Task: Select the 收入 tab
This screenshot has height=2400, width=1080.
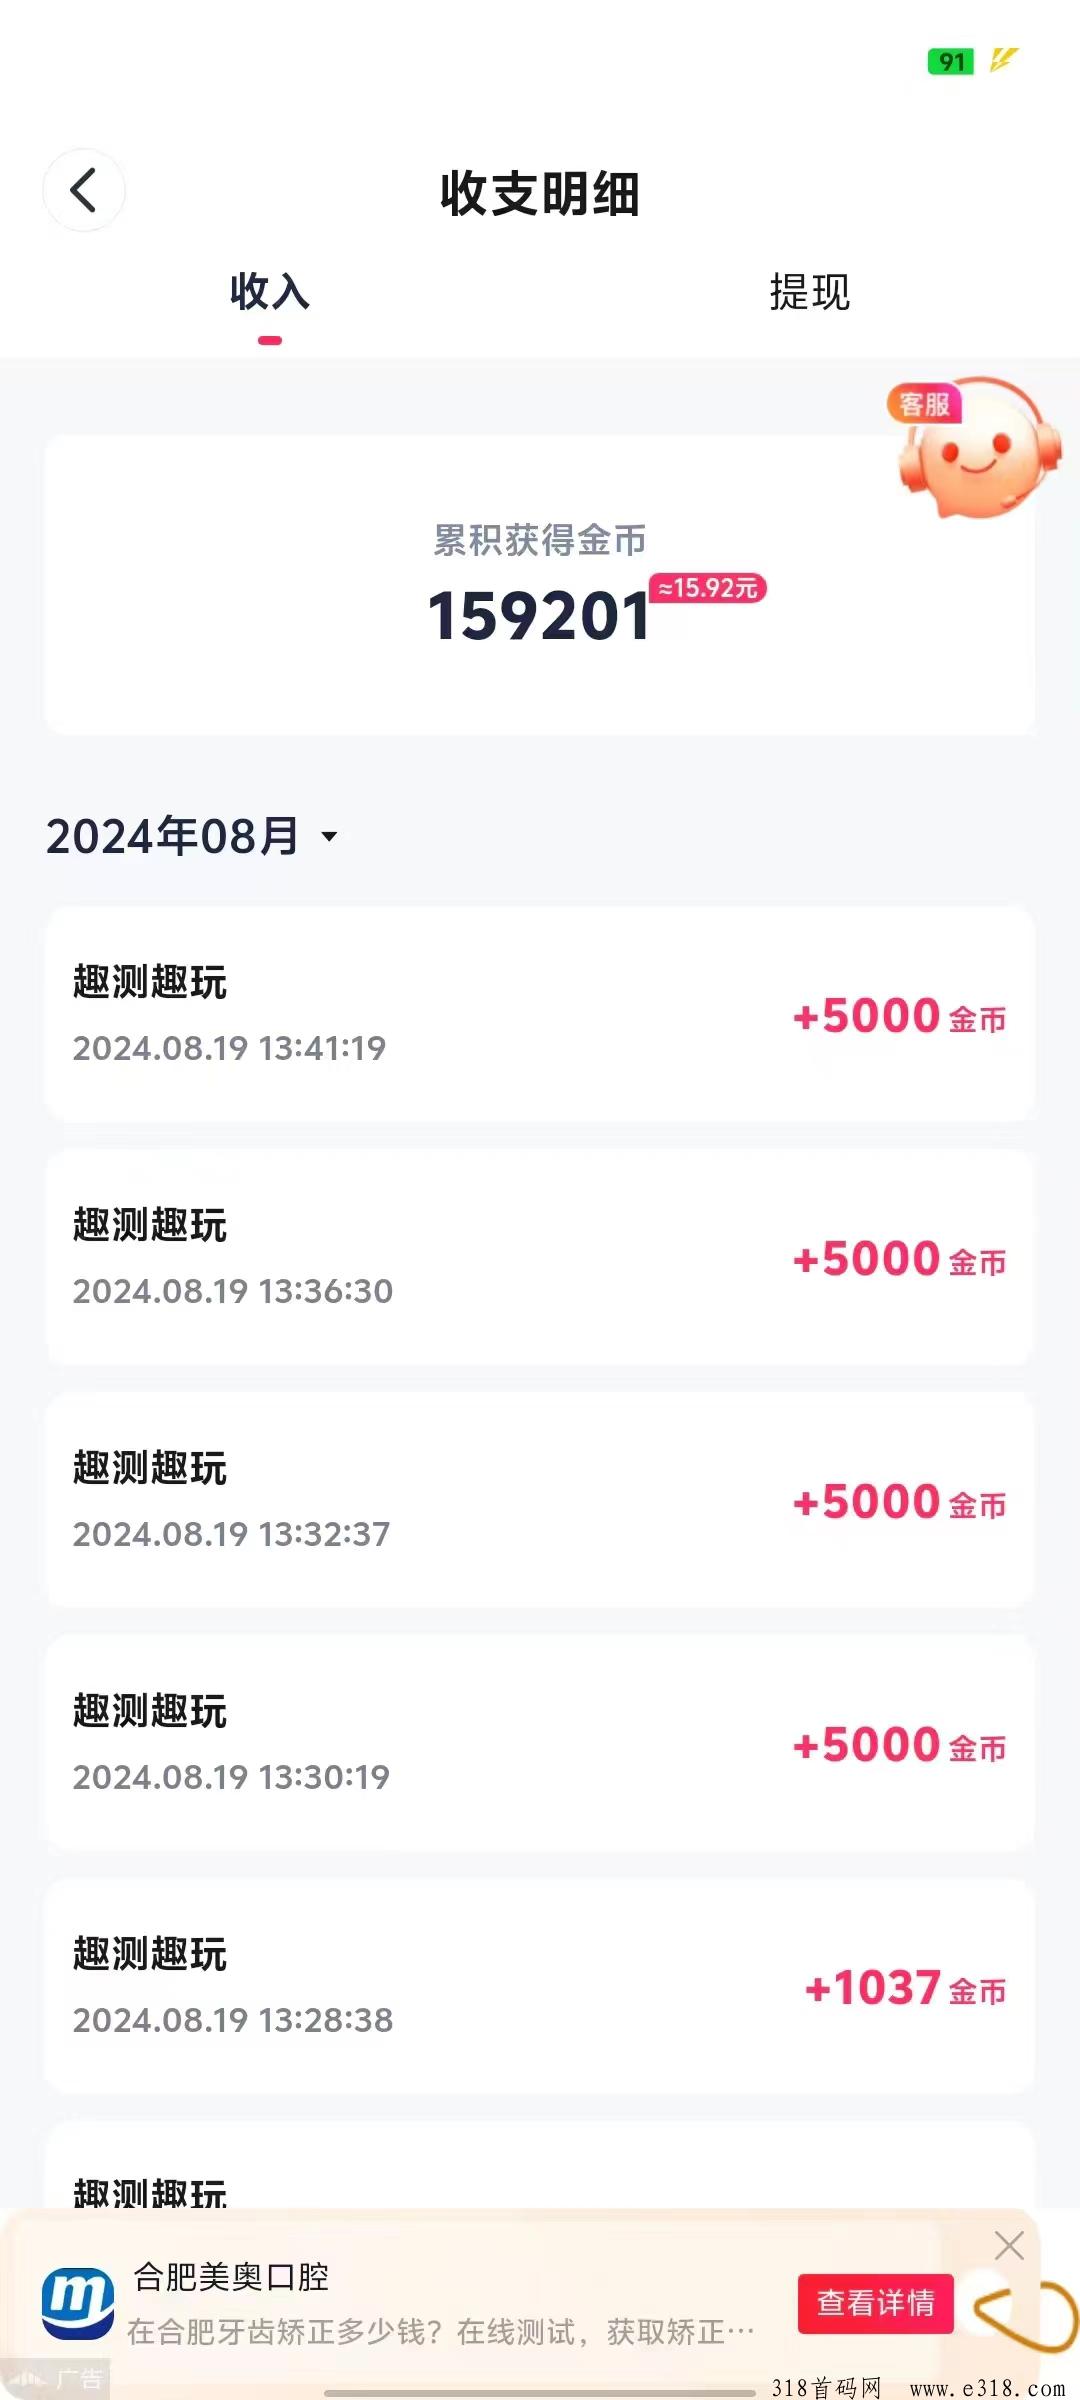Action: coord(270,292)
